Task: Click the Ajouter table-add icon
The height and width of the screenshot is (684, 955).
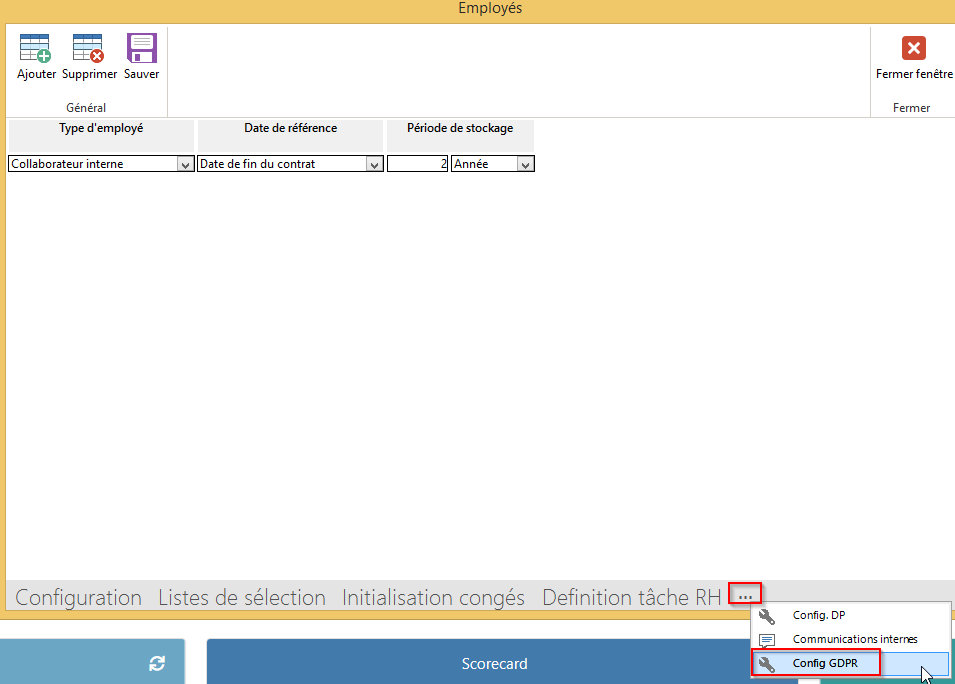Action: click(x=36, y=49)
